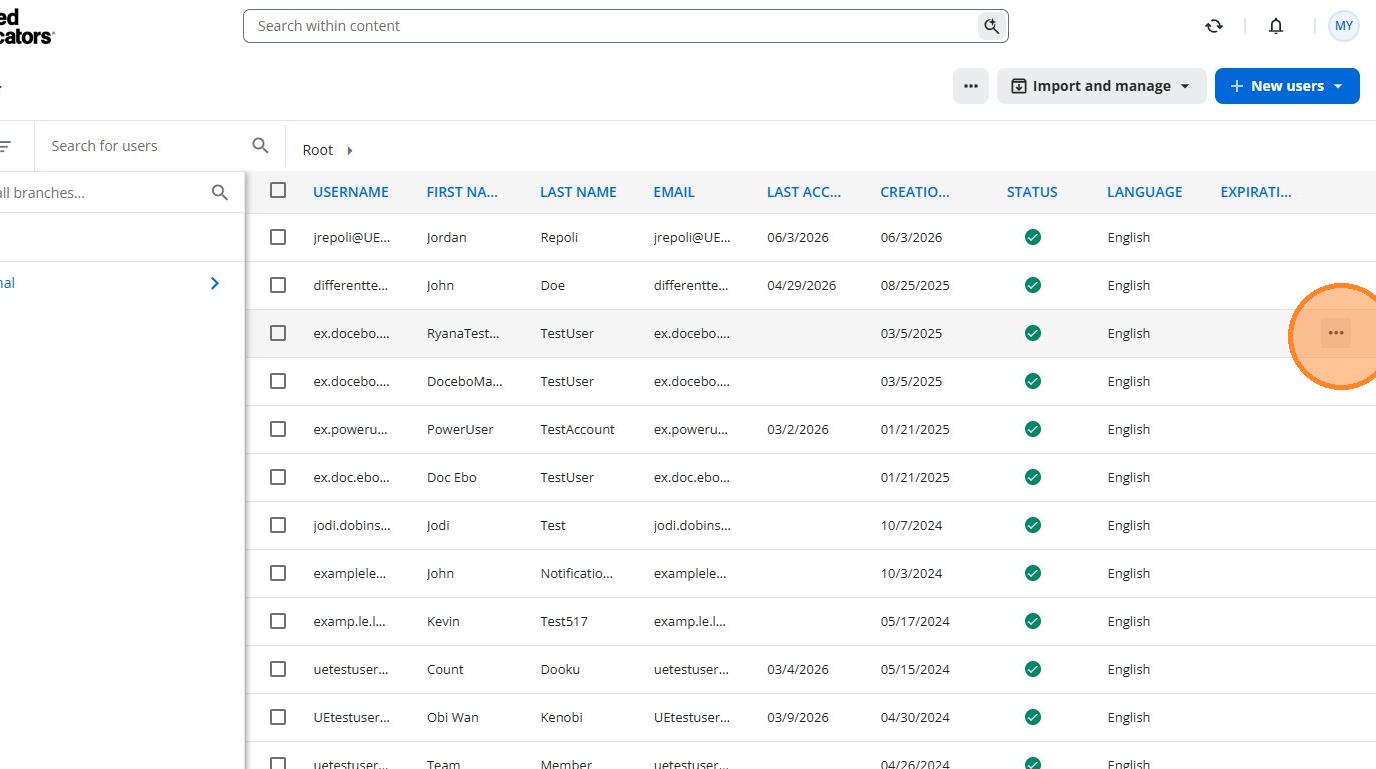The height and width of the screenshot is (769, 1376).
Task: Click the Root breadcrumb link
Action: [318, 150]
